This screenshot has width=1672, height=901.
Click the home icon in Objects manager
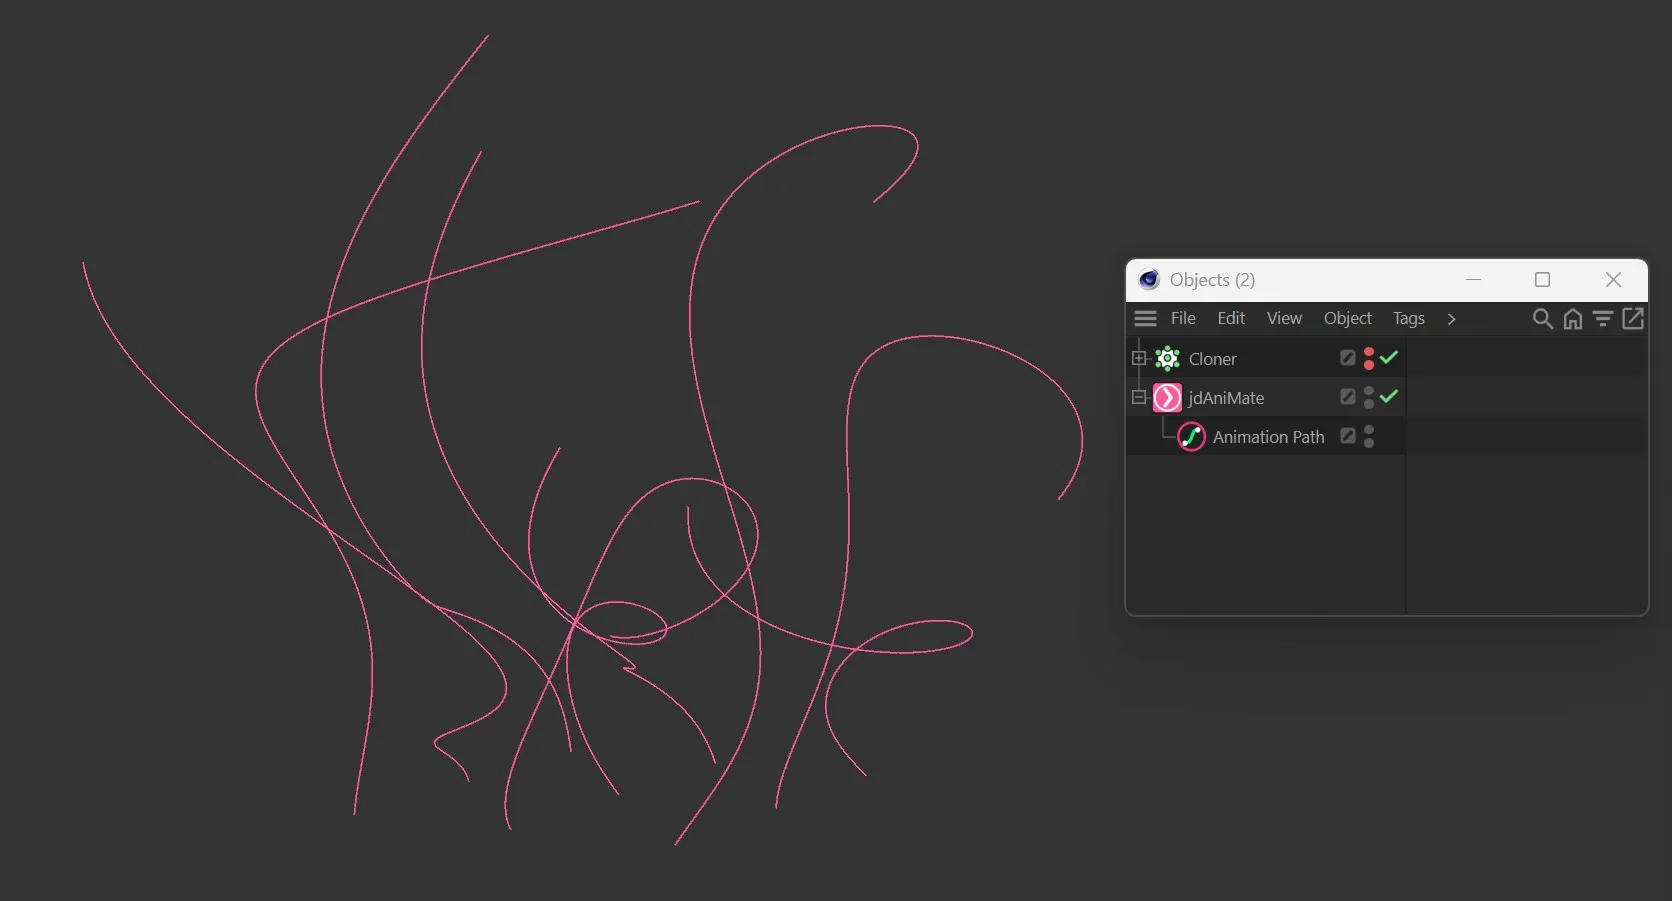coord(1573,318)
